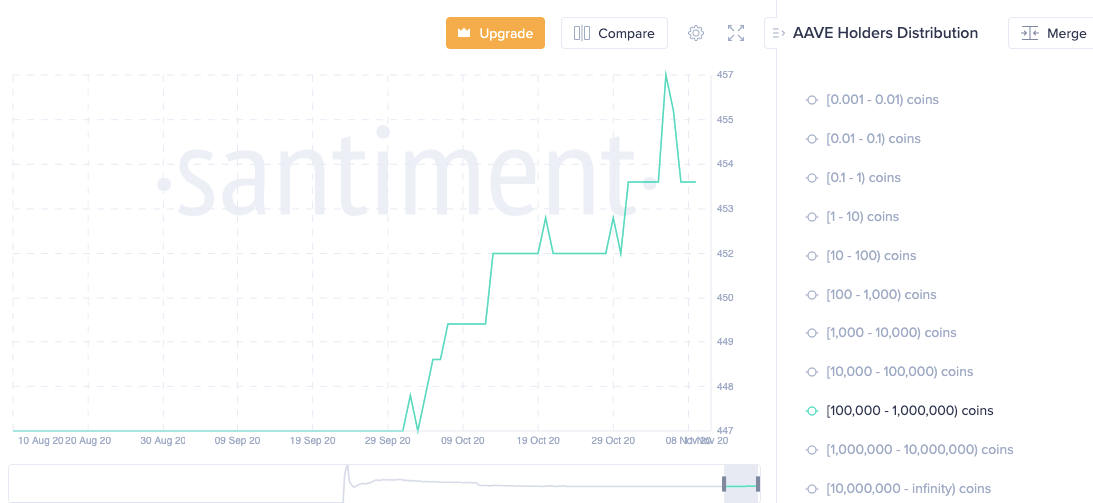1093x503 pixels.
Task: Collapse the Holders Distribution sidebar
Action: pos(778,33)
